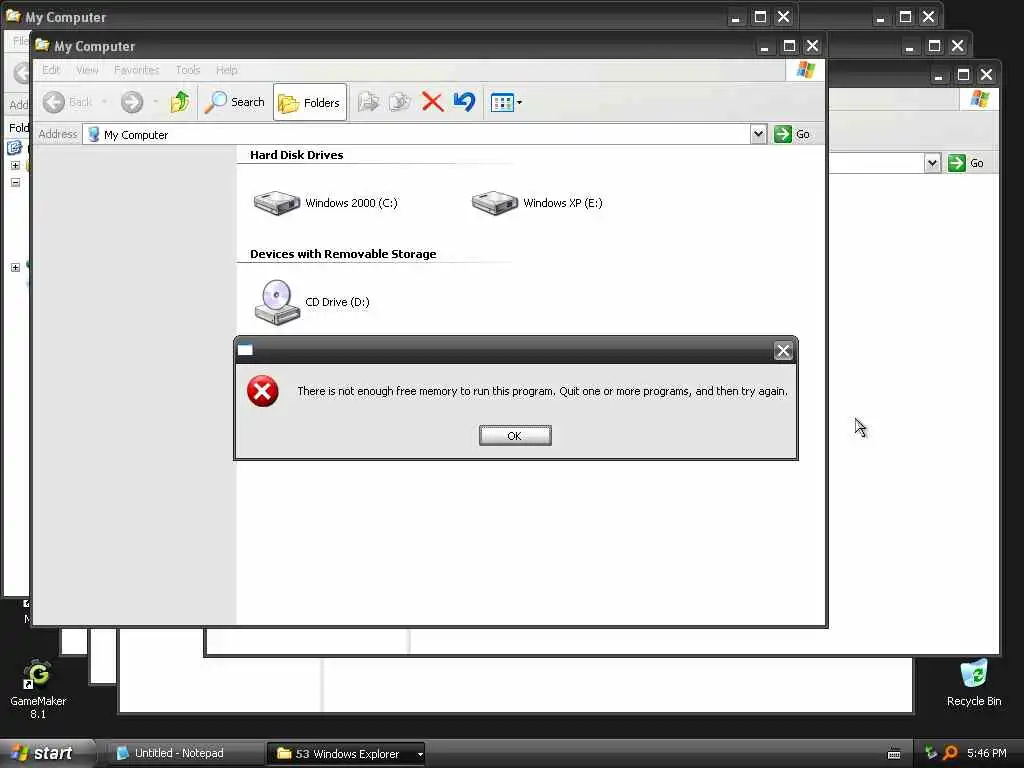This screenshot has height=768, width=1024.
Task: Click the Hard Disk Drives group header
Action: pos(296,155)
